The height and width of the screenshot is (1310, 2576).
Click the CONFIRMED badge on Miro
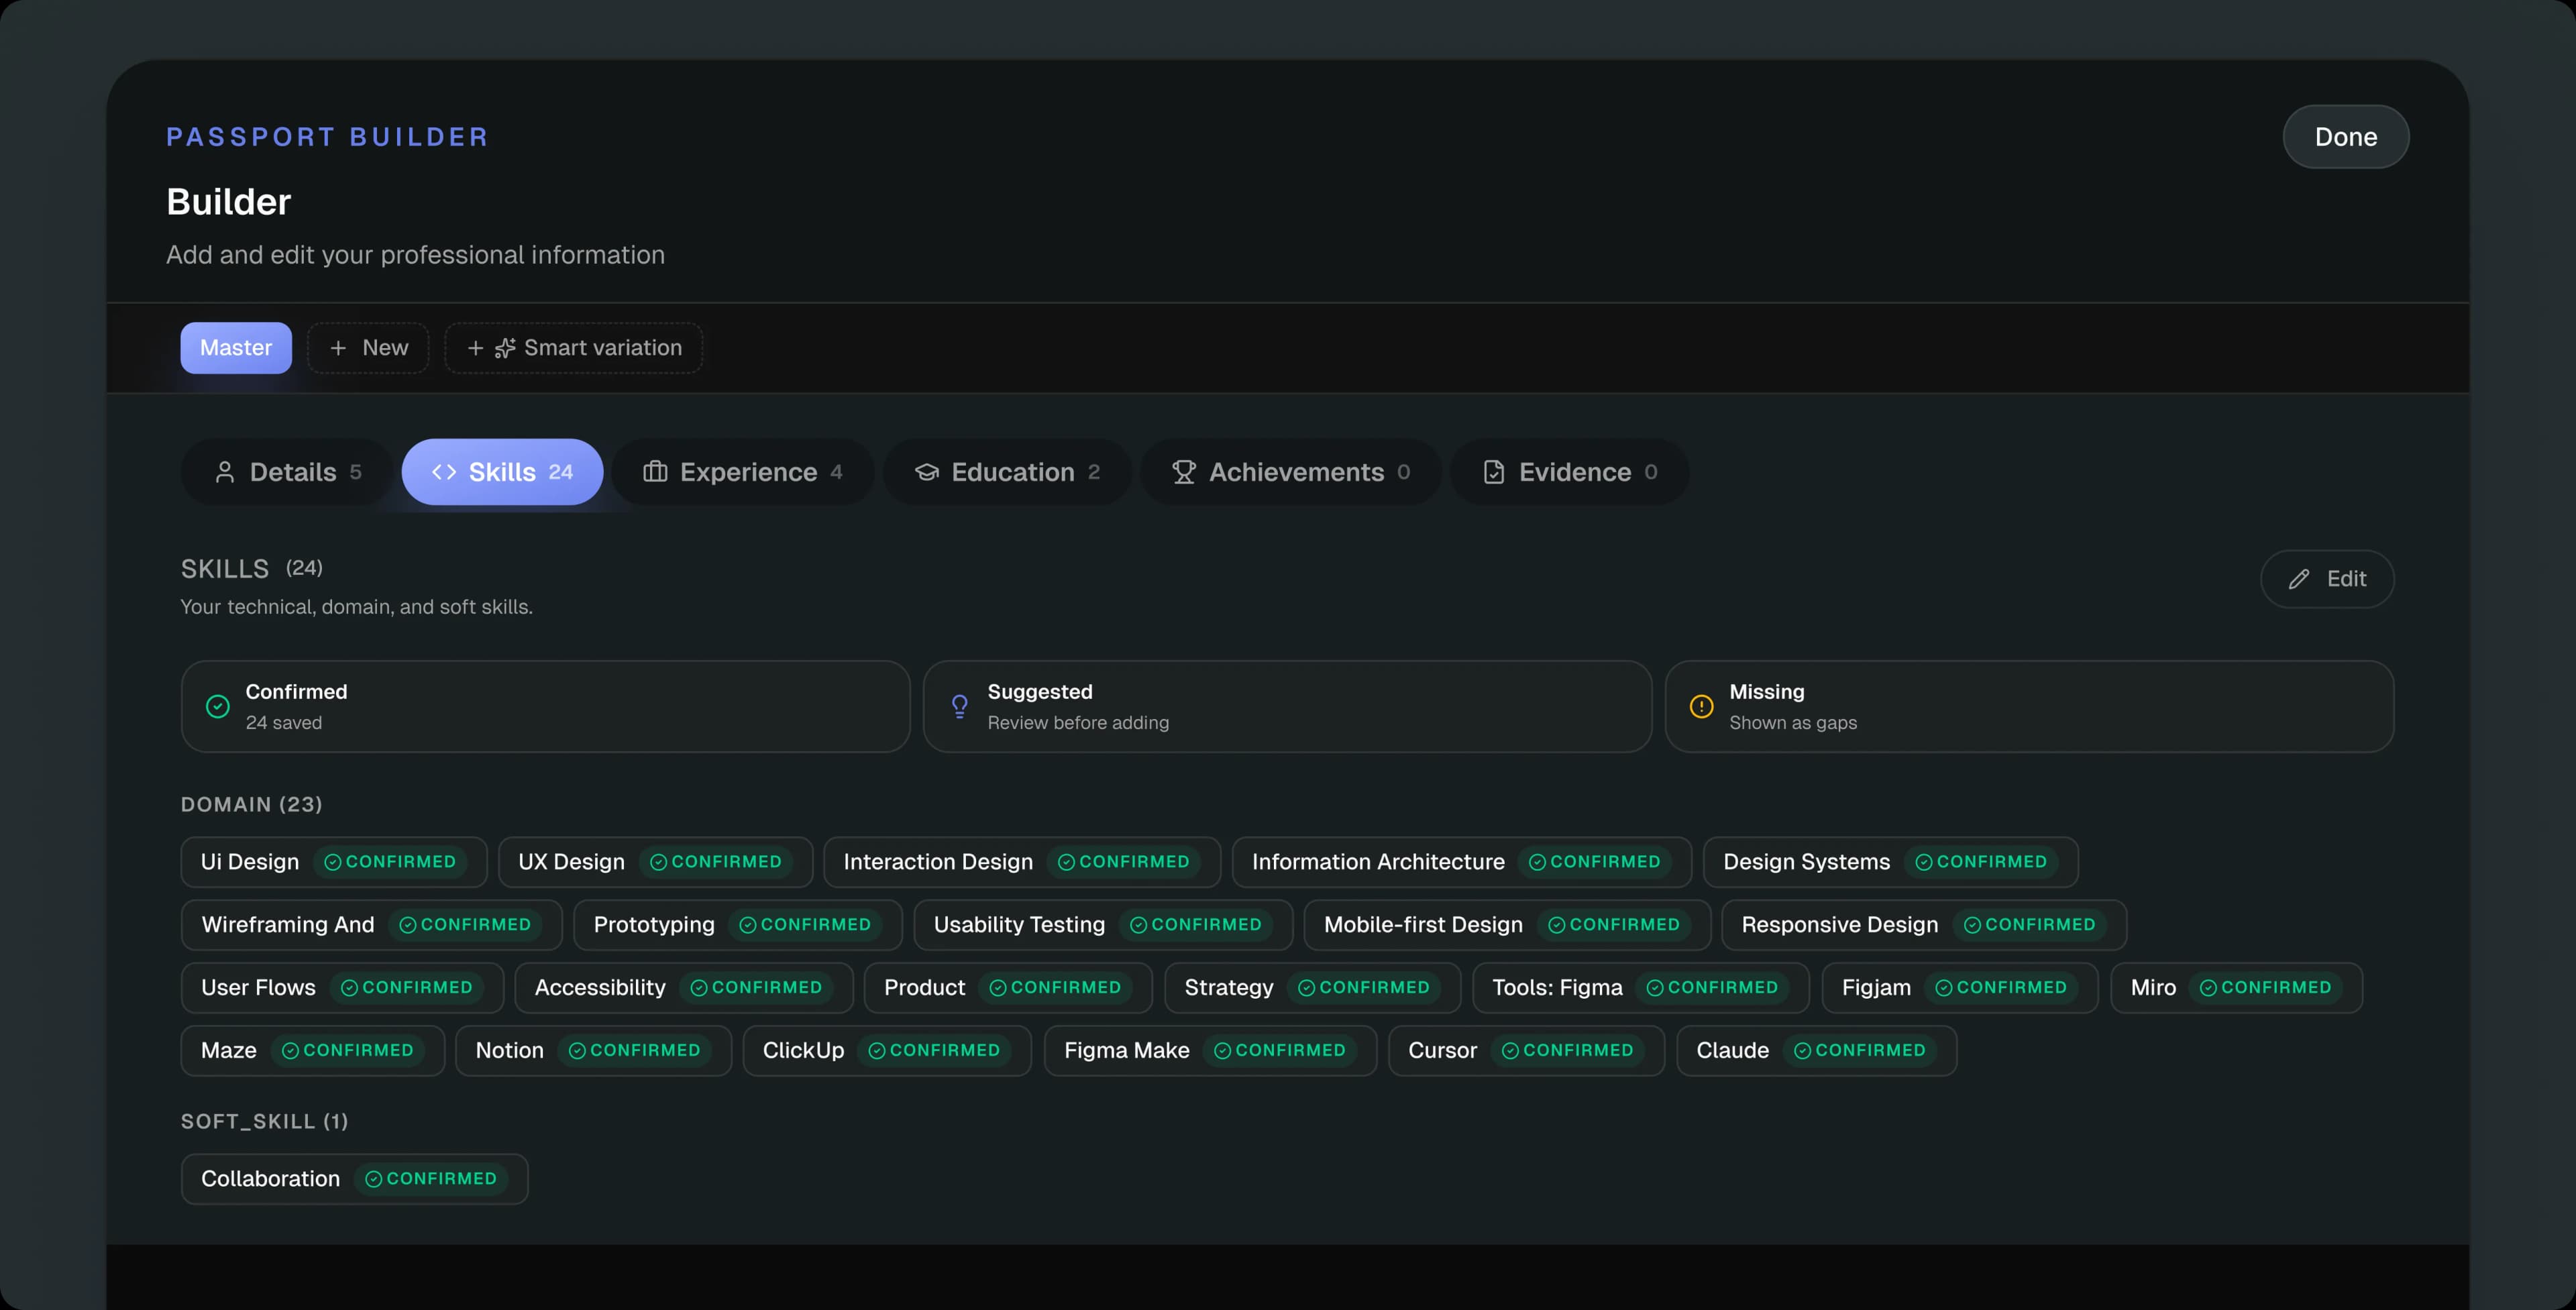pyautogui.click(x=2266, y=988)
